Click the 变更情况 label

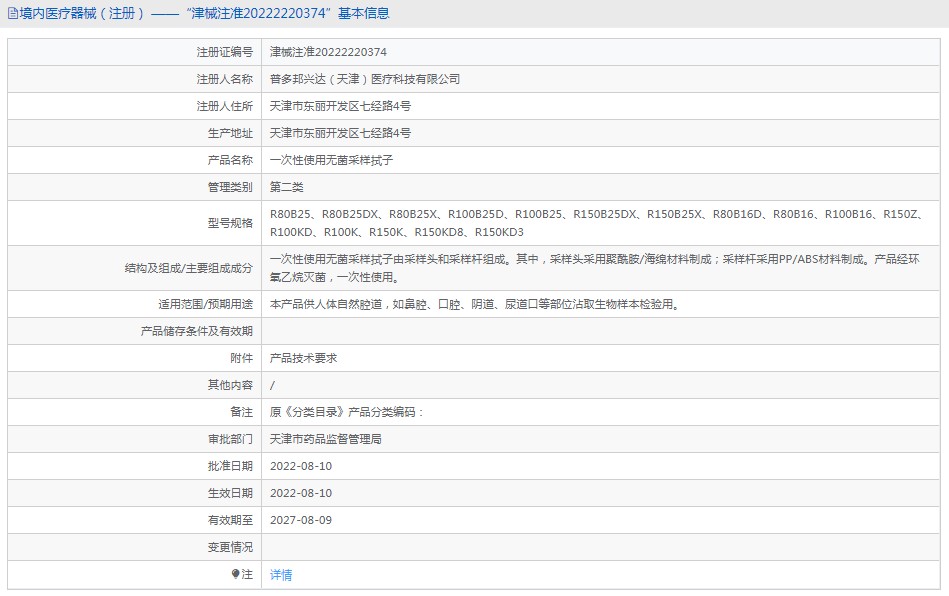[230, 547]
